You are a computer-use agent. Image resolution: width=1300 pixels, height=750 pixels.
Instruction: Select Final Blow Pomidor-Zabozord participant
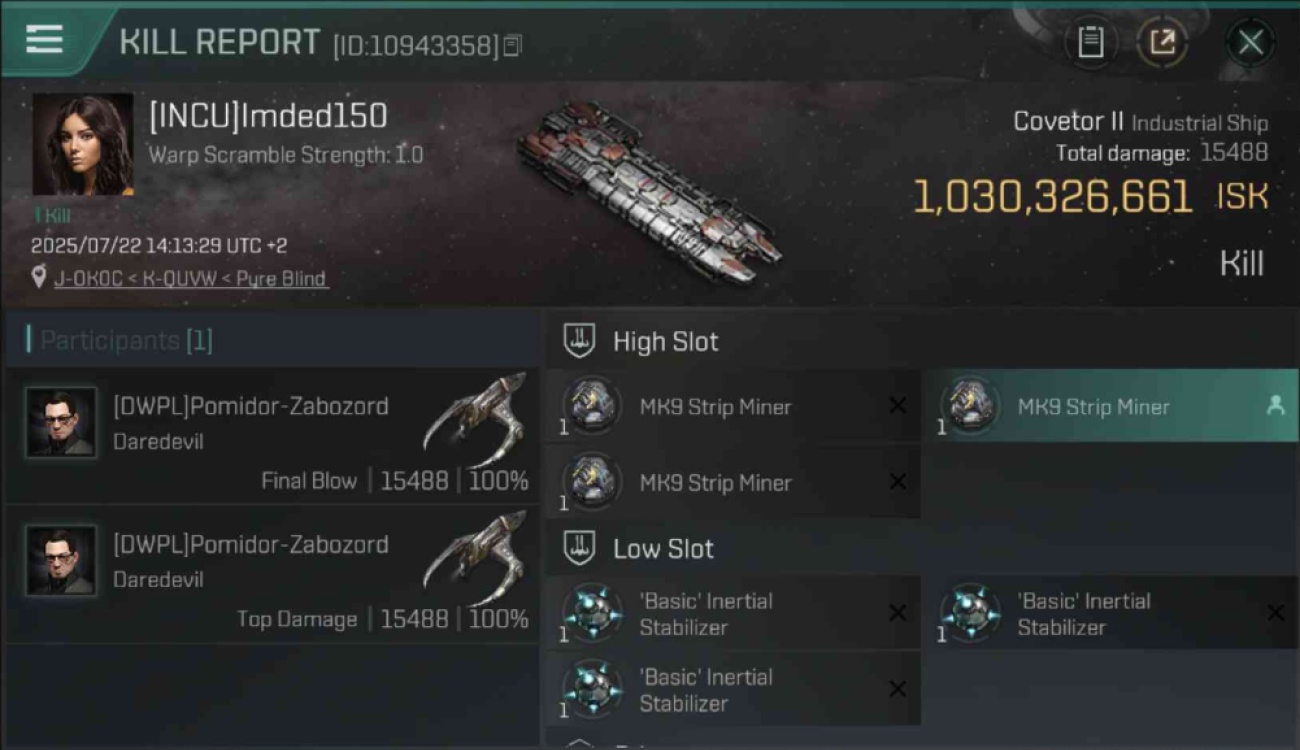tap(272, 436)
